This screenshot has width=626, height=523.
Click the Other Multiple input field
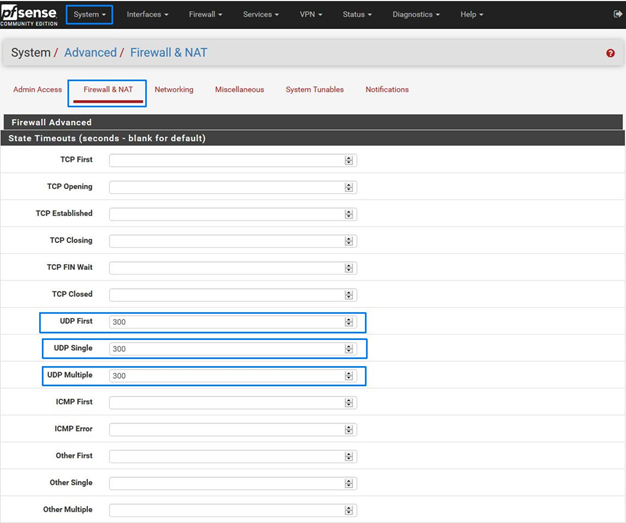[233, 510]
